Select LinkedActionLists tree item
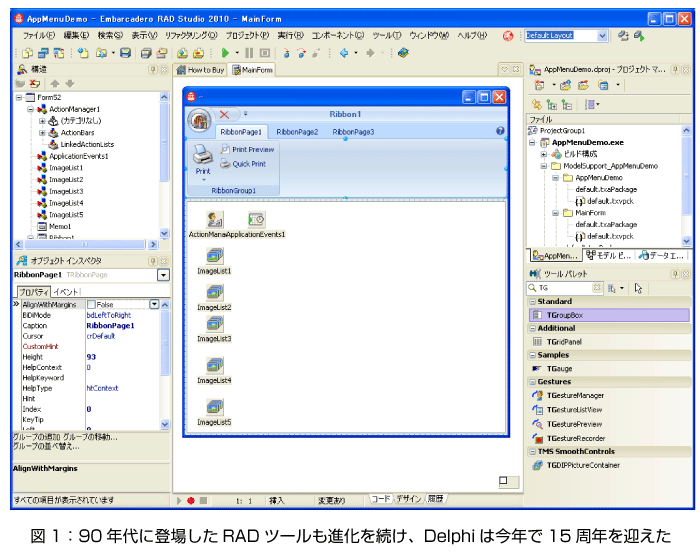The height and width of the screenshot is (553, 700). point(82,144)
